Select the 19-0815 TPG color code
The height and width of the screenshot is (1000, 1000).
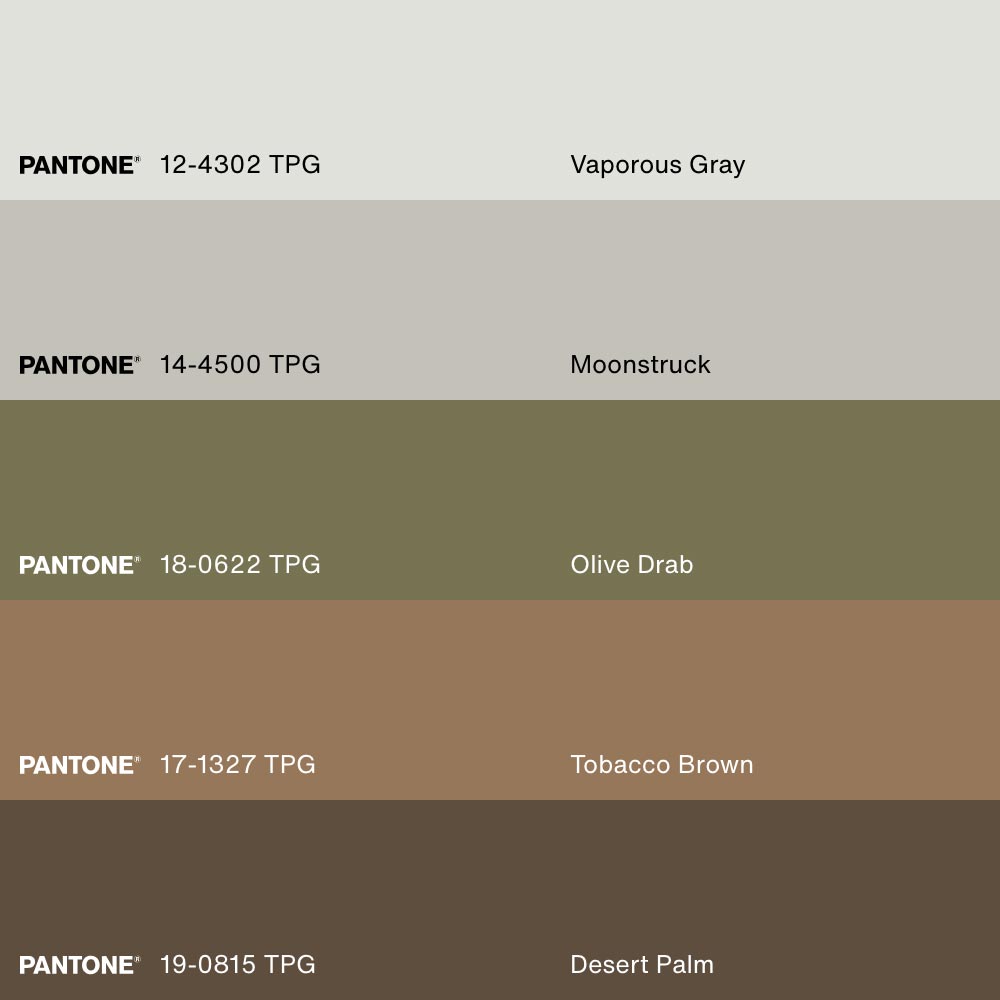[237, 965]
